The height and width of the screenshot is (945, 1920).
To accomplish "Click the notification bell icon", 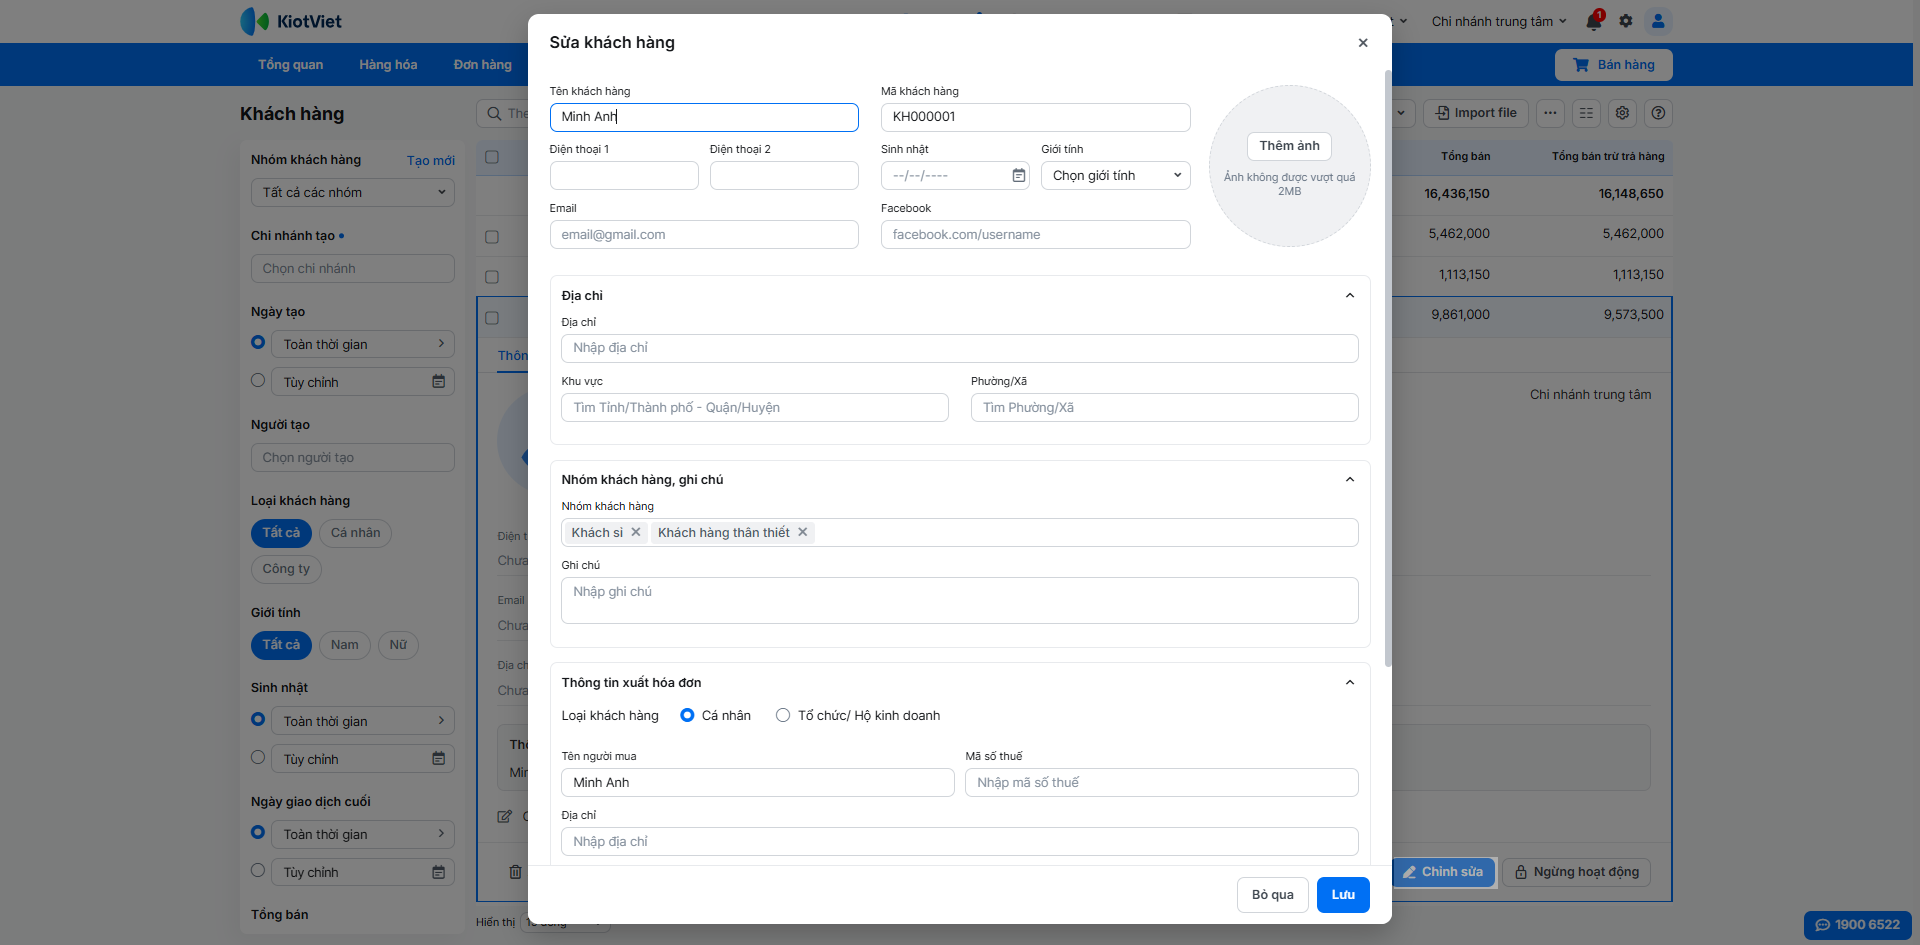I will tap(1593, 21).
